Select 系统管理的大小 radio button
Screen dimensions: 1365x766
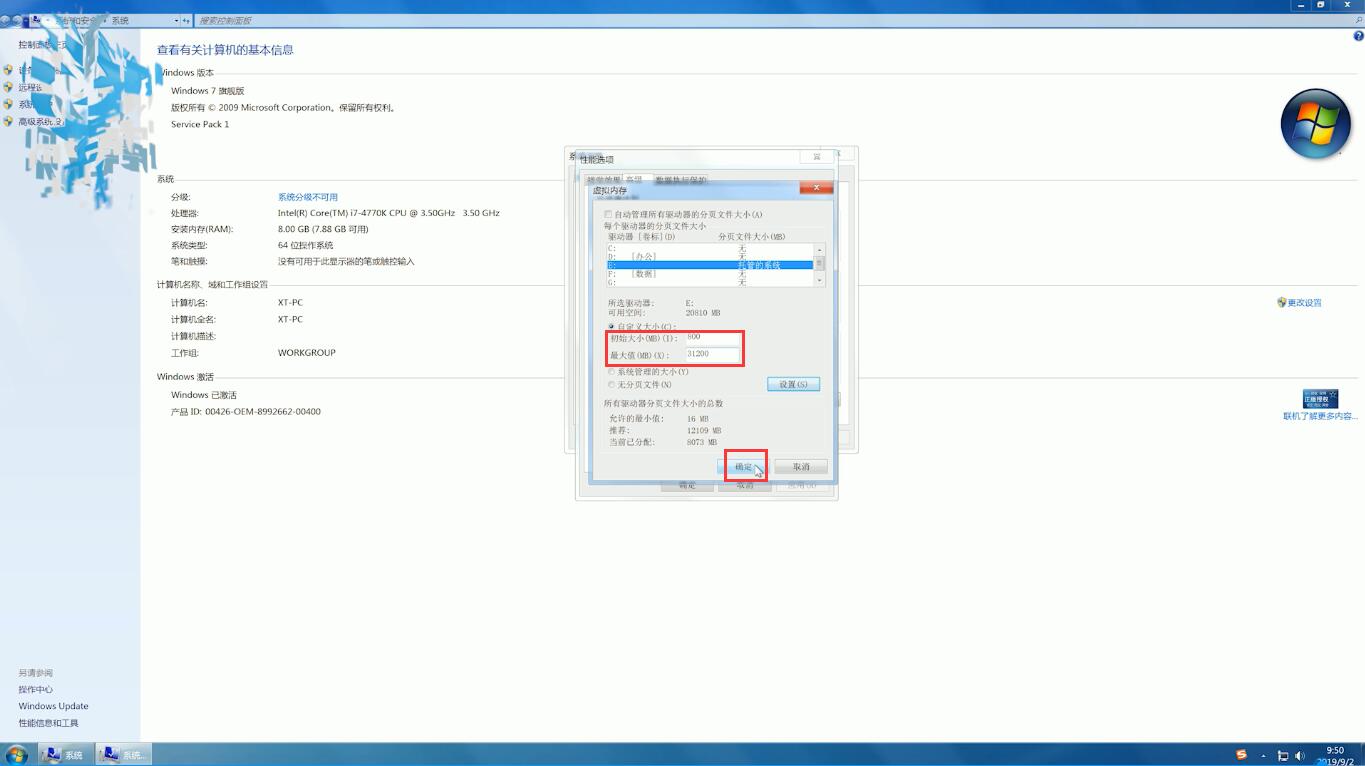[x=611, y=372]
